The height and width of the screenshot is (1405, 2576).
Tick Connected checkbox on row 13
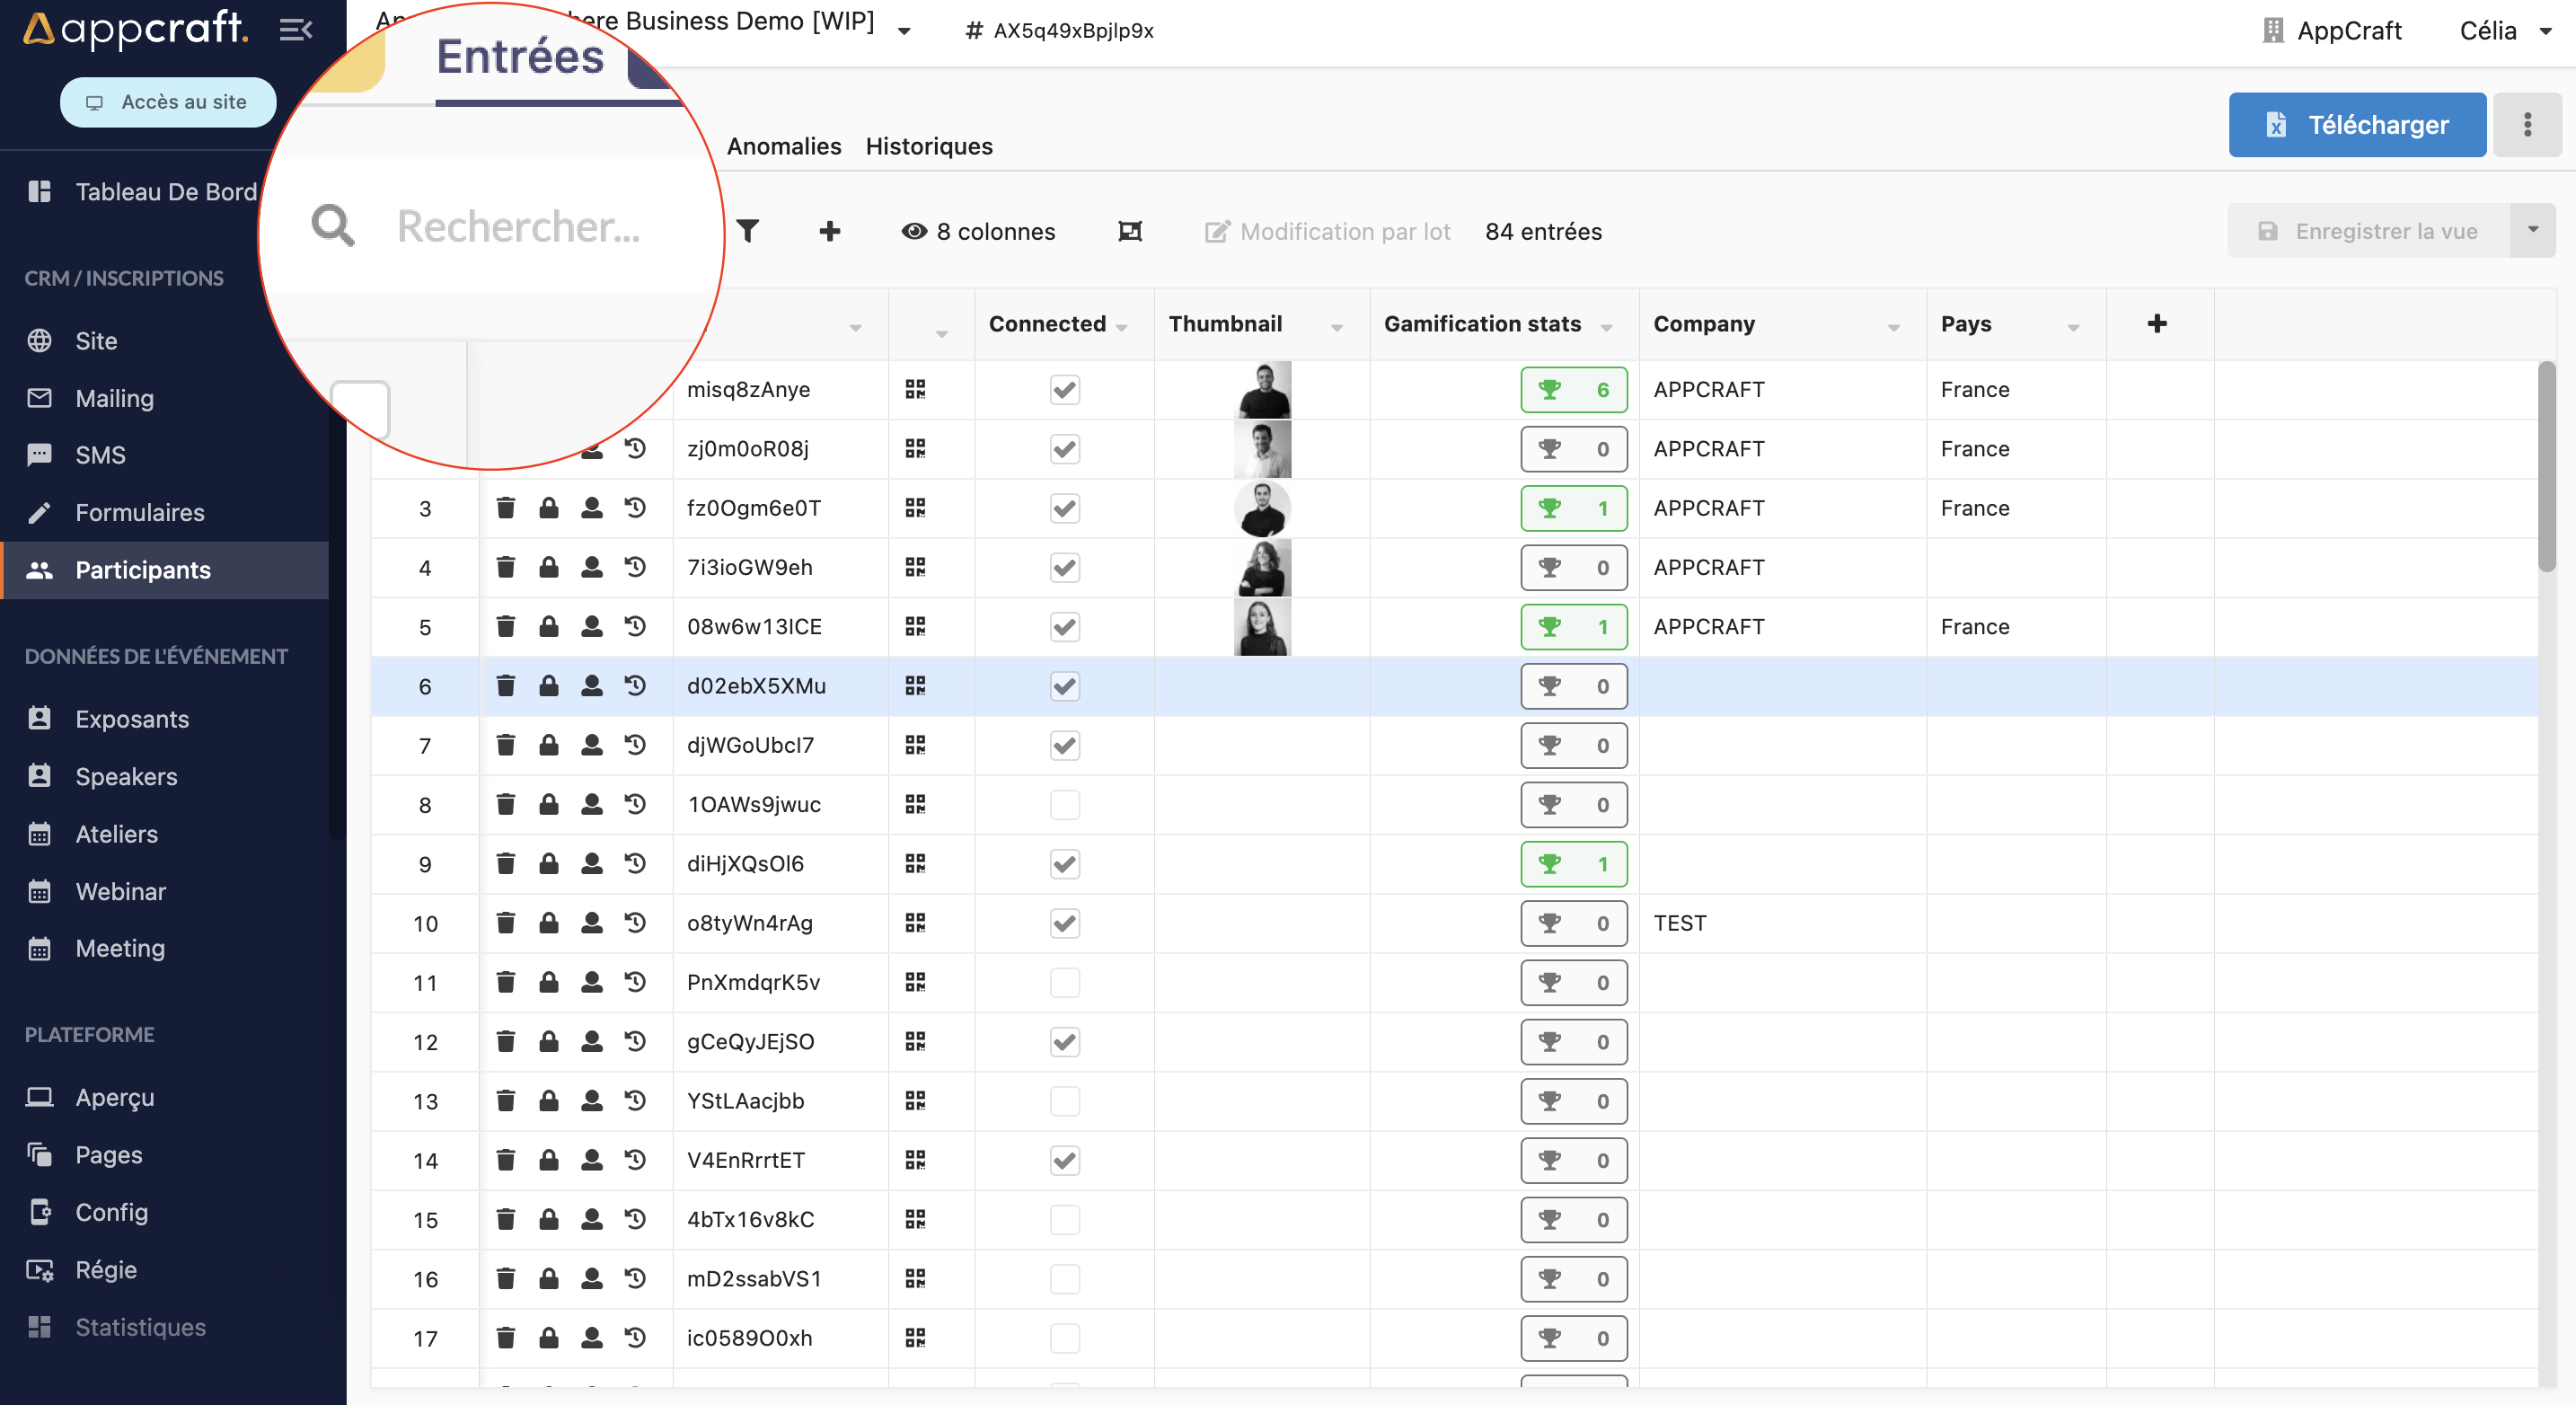point(1064,1101)
